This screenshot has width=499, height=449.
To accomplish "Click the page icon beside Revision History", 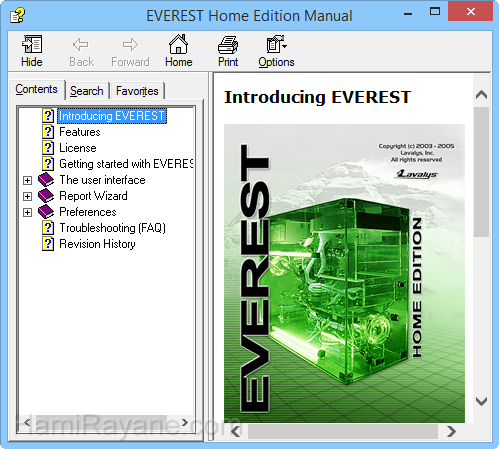I will 48,244.
